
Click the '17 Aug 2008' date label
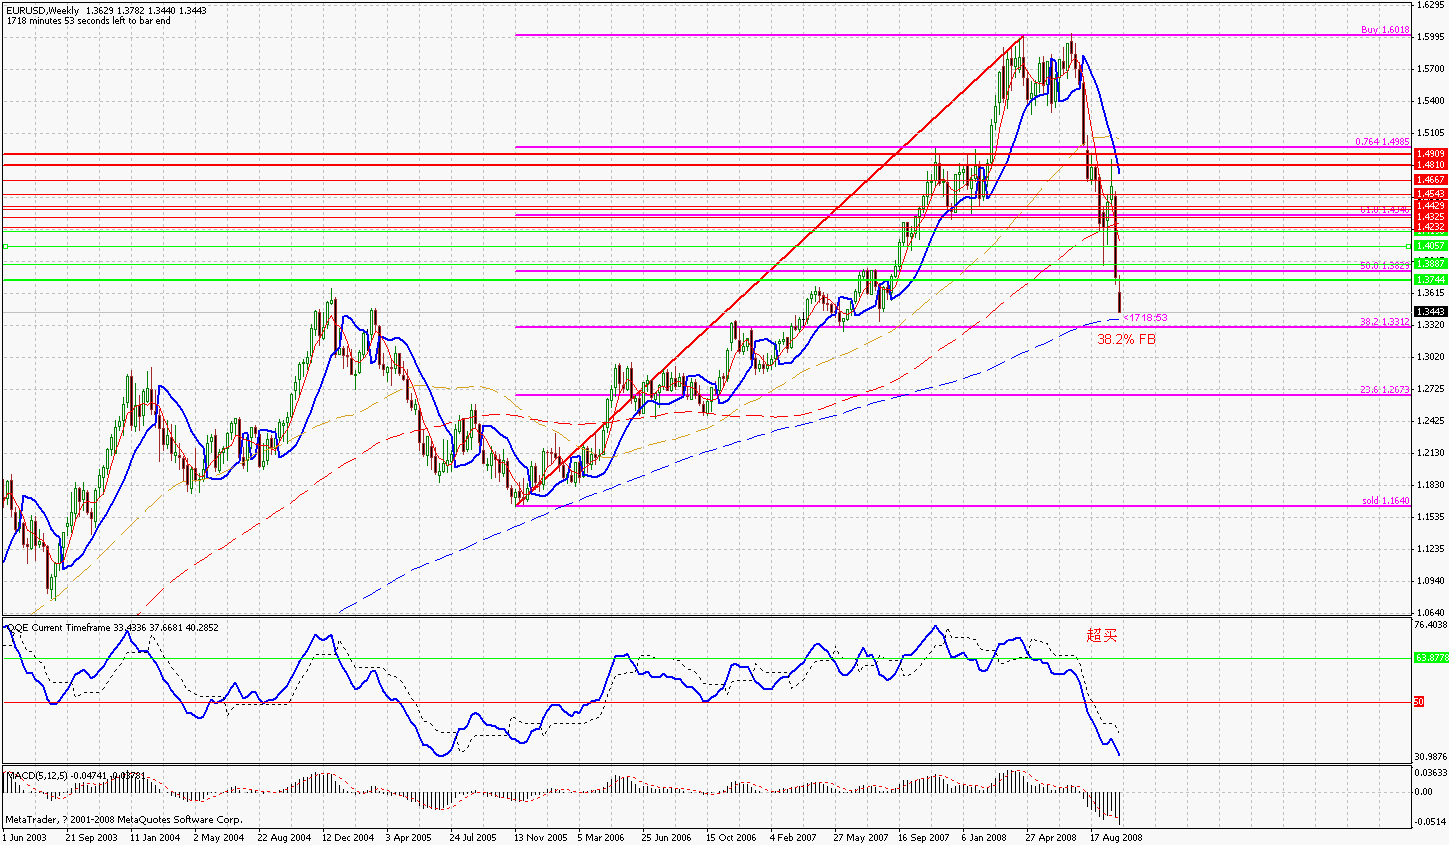pyautogui.click(x=1116, y=838)
